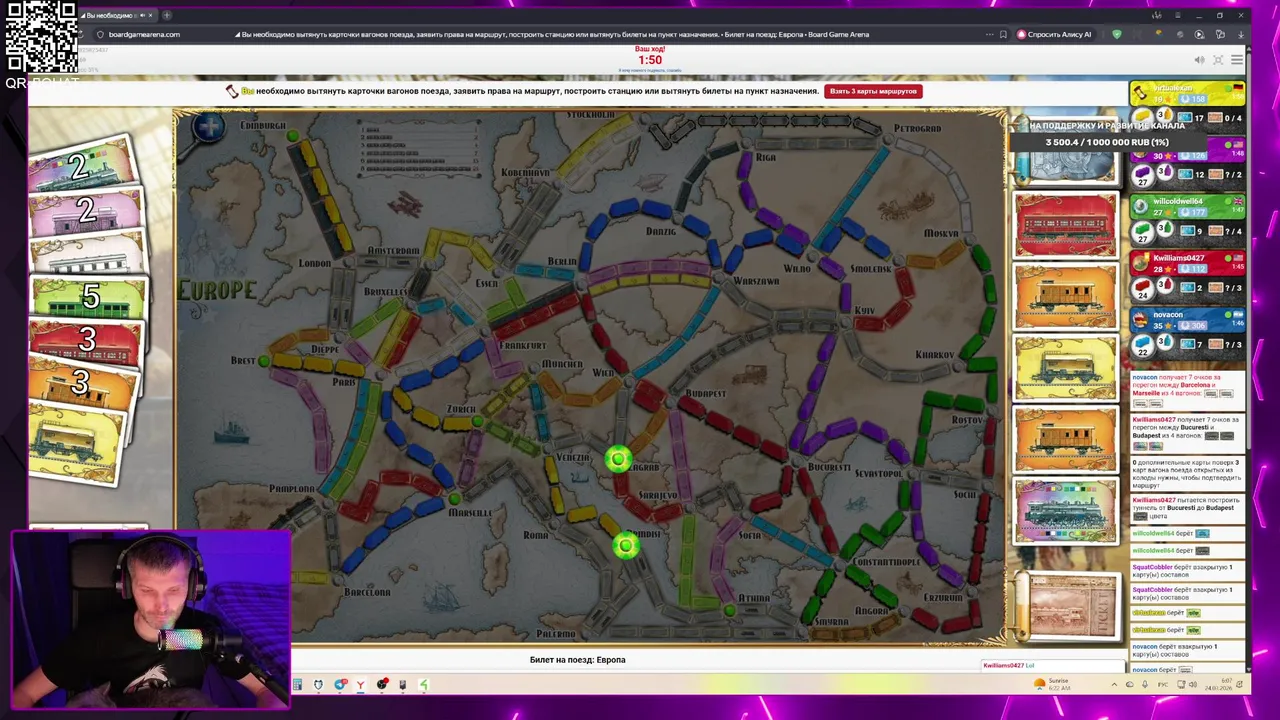Viewport: 1280px width, 720px height.
Task: Select the Board Game Arena browser tab
Action: tap(116, 15)
